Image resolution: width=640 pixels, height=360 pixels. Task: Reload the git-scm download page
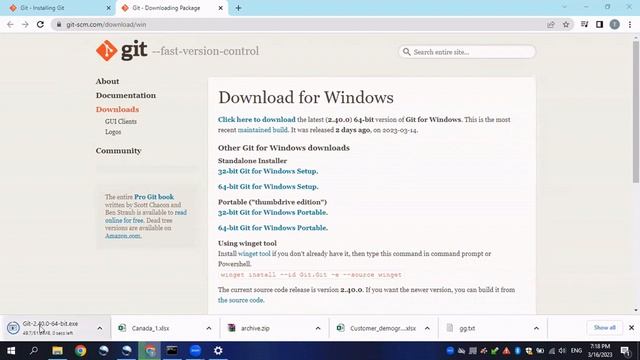(x=40, y=24)
